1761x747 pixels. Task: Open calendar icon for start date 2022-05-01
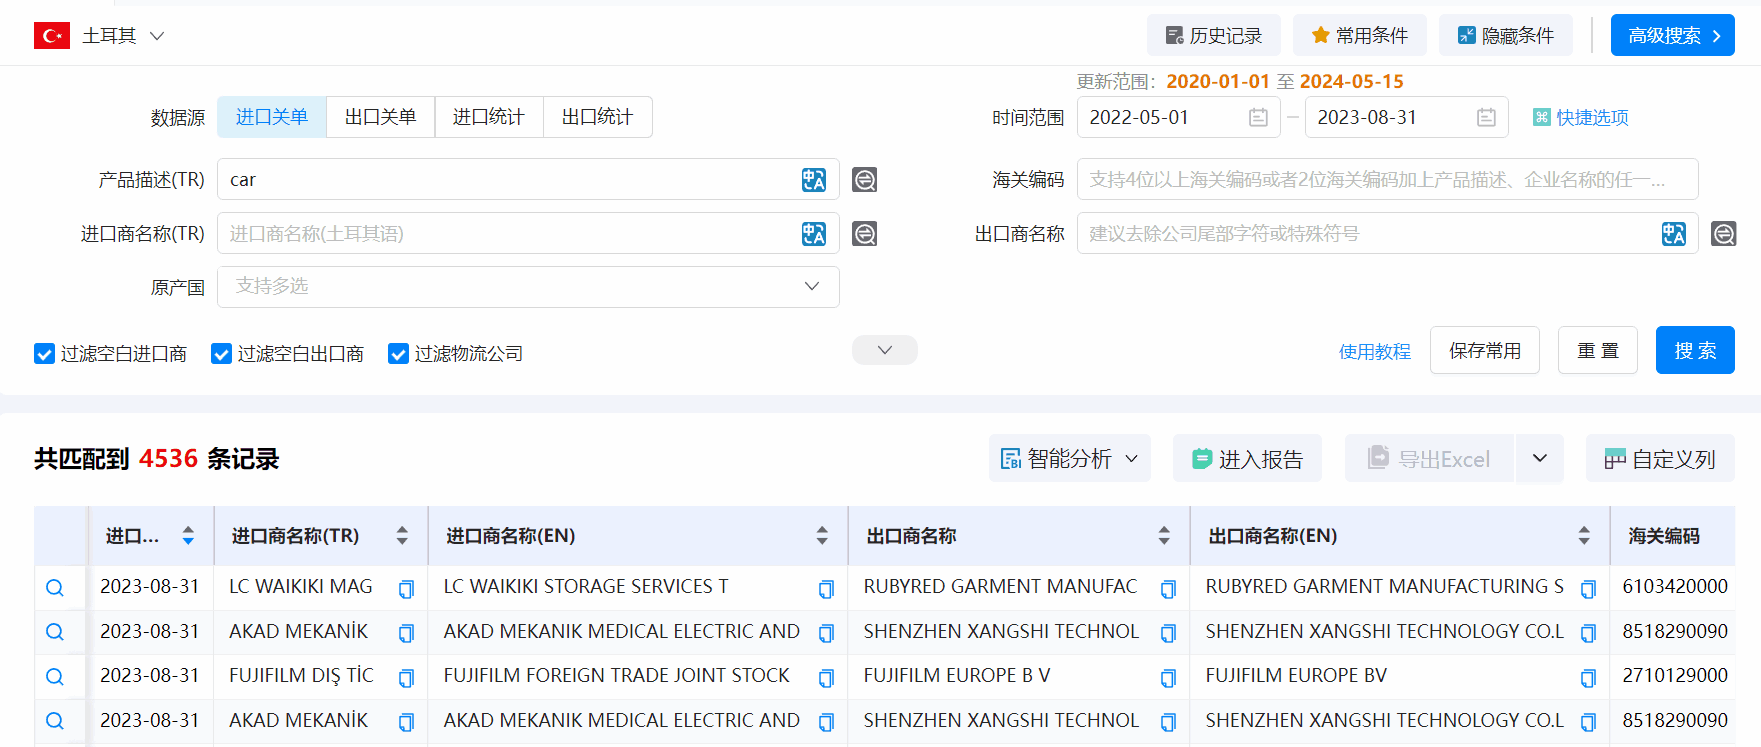tap(1258, 118)
